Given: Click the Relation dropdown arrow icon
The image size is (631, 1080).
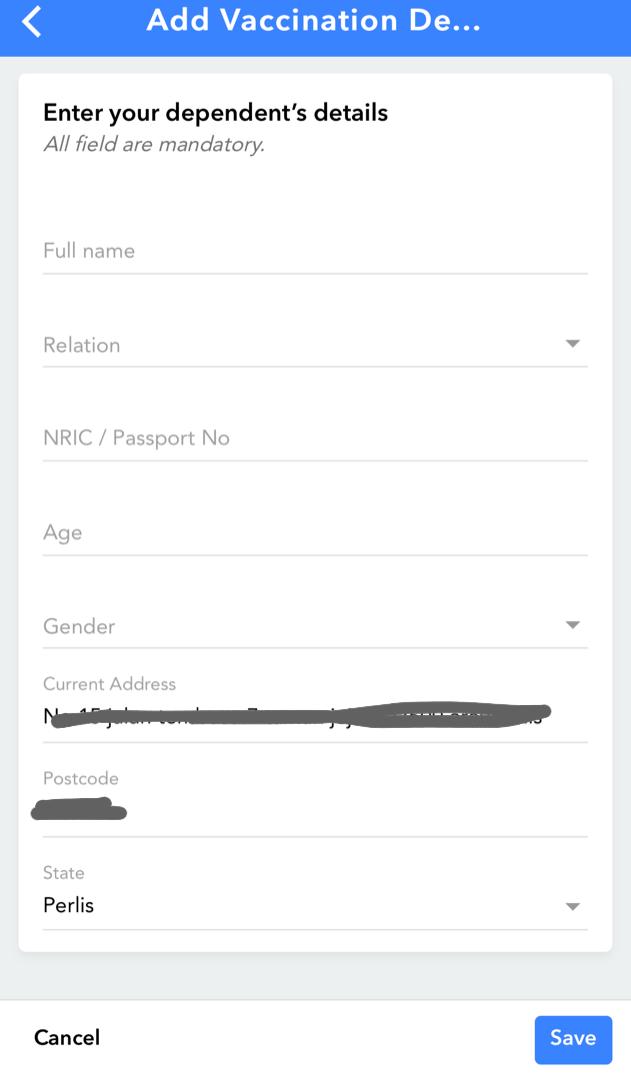Looking at the screenshot, I should point(573,344).
